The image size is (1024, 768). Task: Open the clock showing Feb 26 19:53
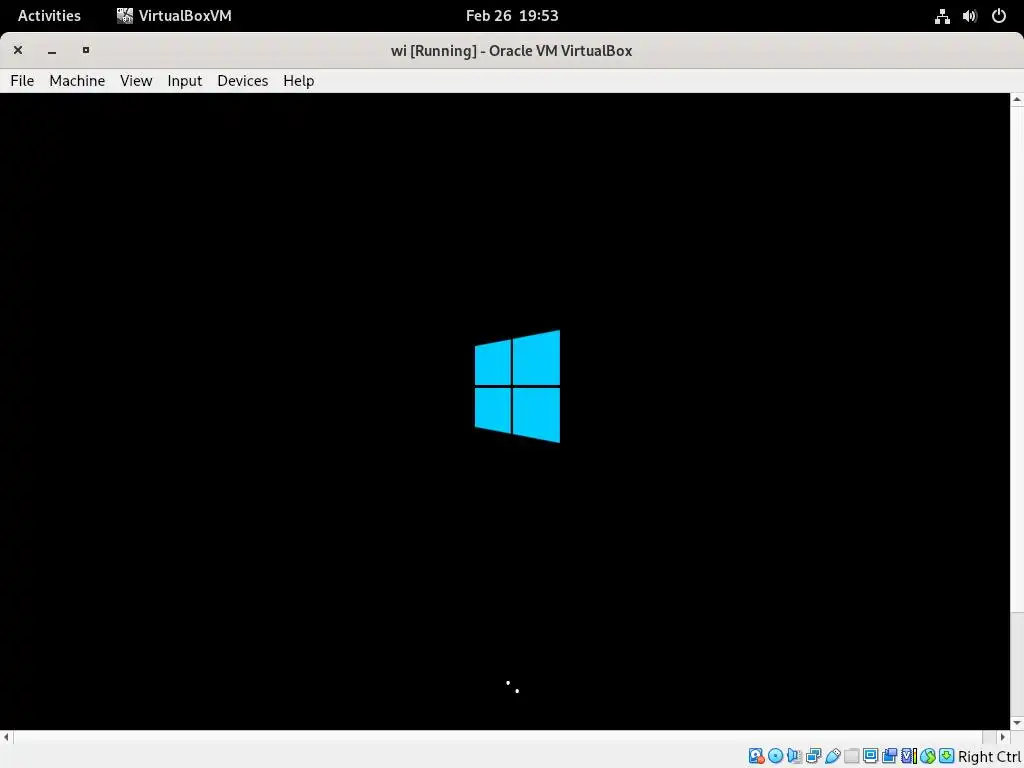(512, 16)
